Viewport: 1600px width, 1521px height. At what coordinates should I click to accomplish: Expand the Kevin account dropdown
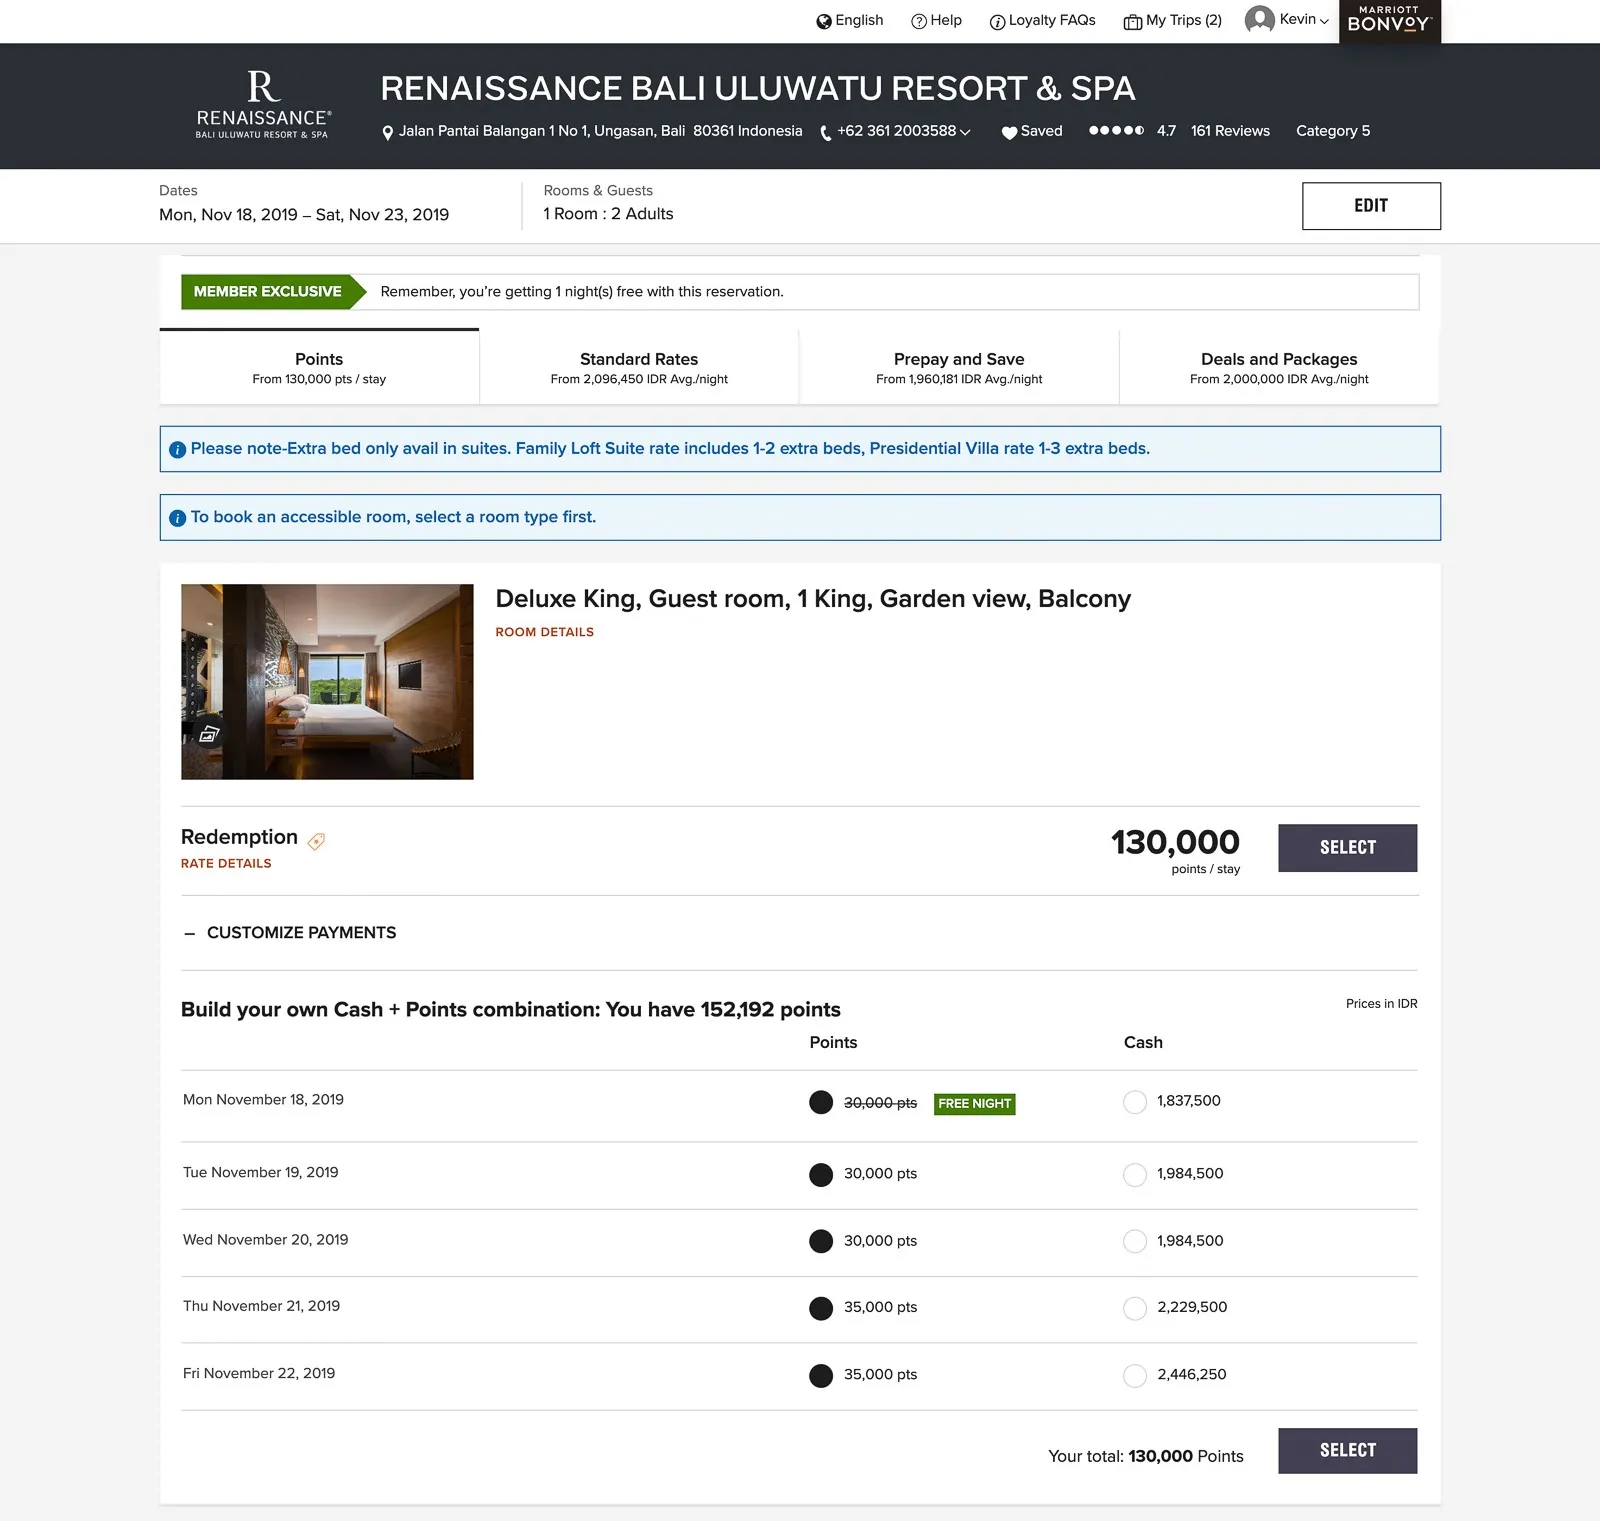click(x=1323, y=21)
